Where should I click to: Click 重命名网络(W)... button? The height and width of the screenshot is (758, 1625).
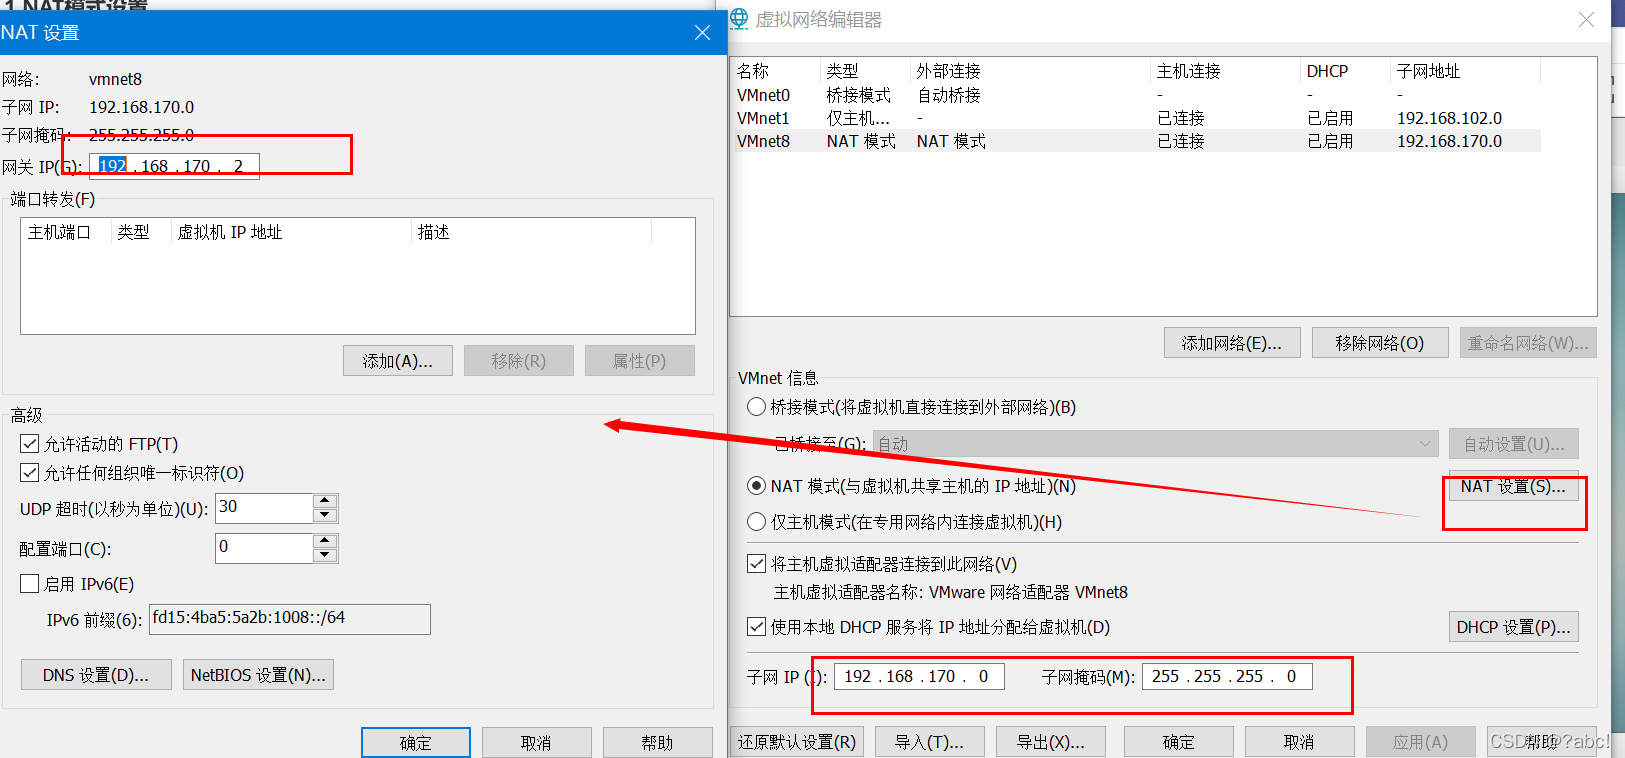(x=1528, y=343)
